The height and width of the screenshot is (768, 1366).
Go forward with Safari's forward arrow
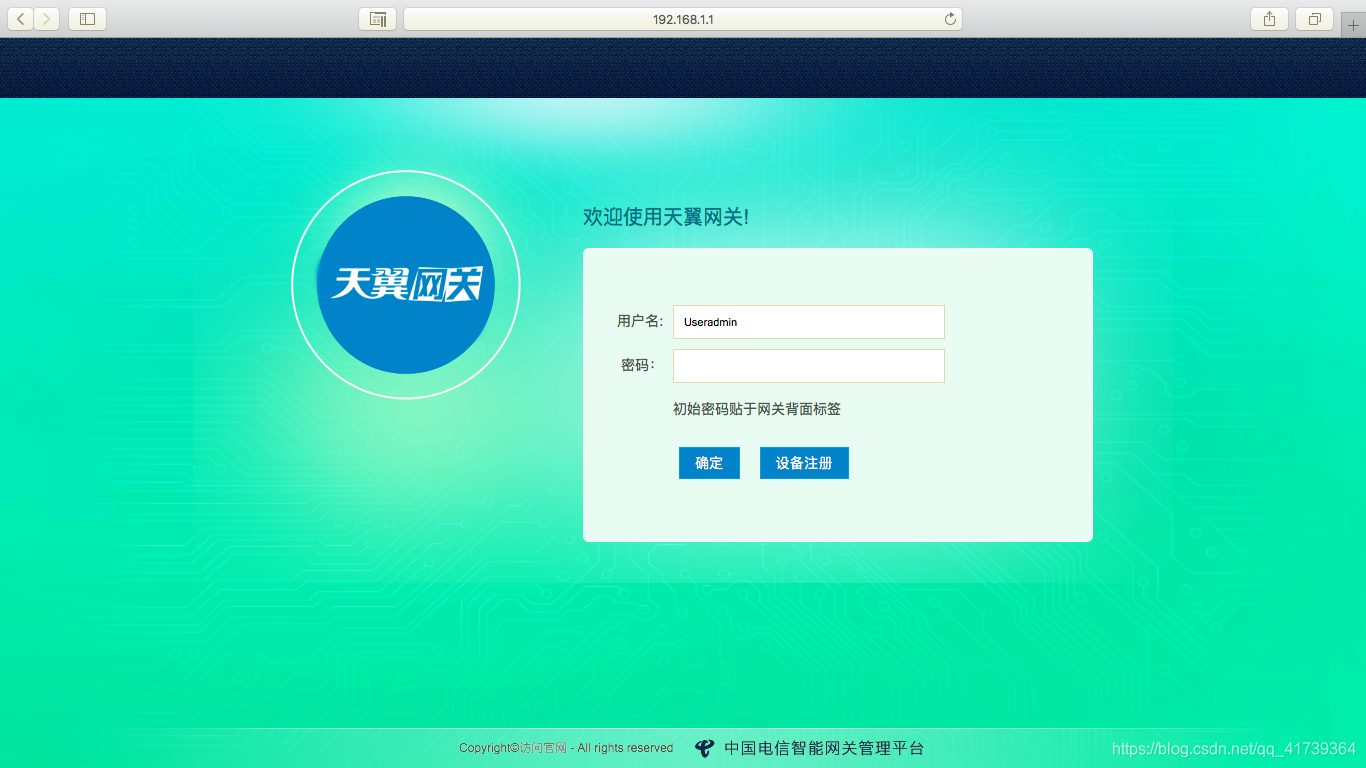click(46, 19)
